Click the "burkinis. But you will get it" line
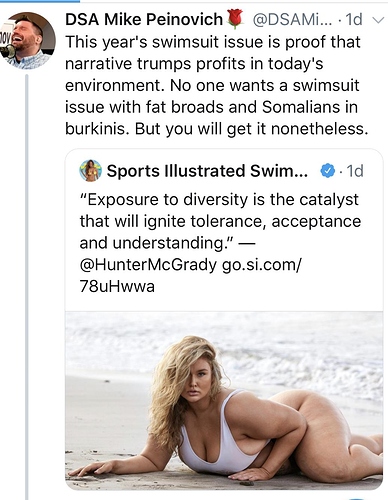 217,129
